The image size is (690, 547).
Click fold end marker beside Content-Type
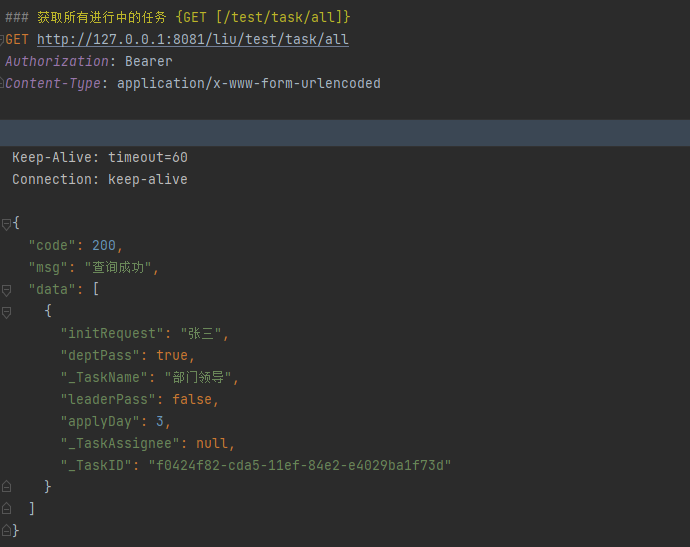click(x=3, y=84)
